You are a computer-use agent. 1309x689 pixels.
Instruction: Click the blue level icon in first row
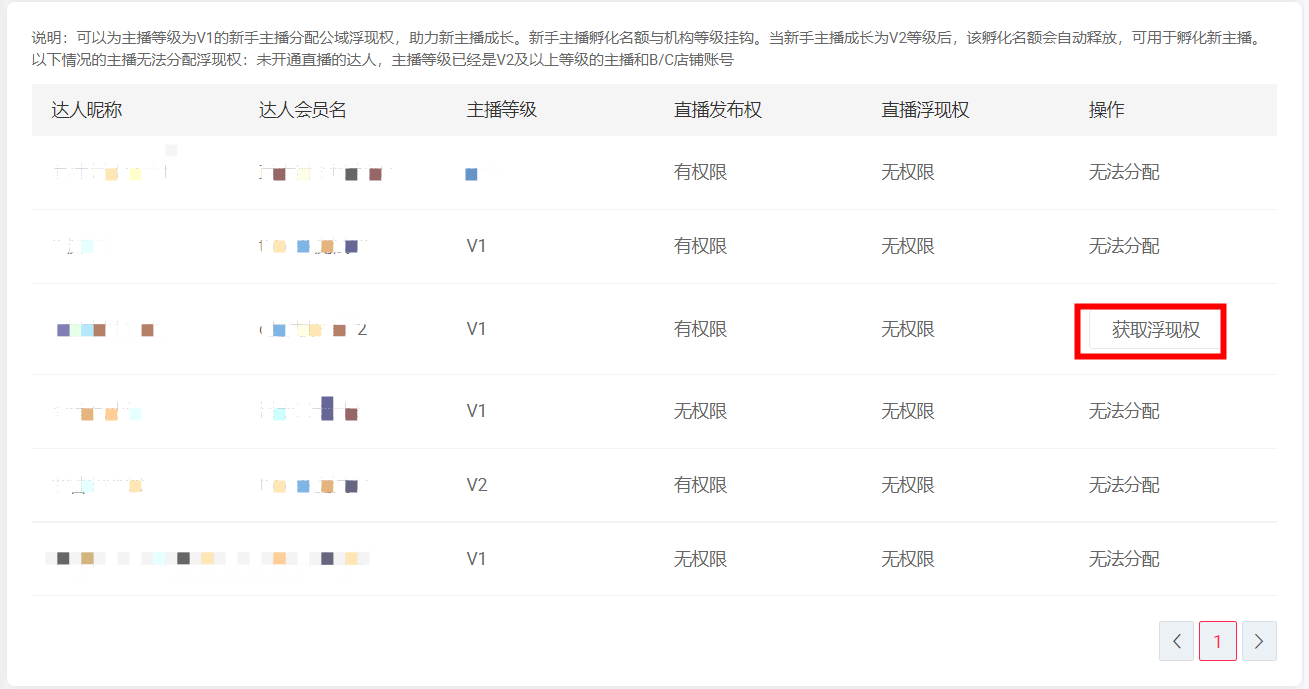pos(471,174)
